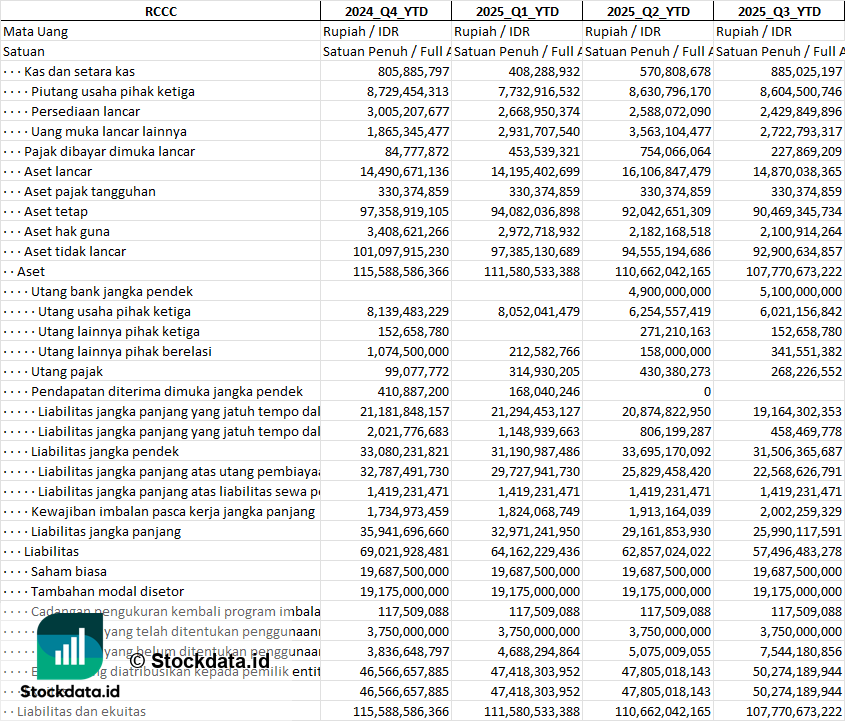Select the Utang bank jangka pendek label
The width and height of the screenshot is (845, 721).
111,291
